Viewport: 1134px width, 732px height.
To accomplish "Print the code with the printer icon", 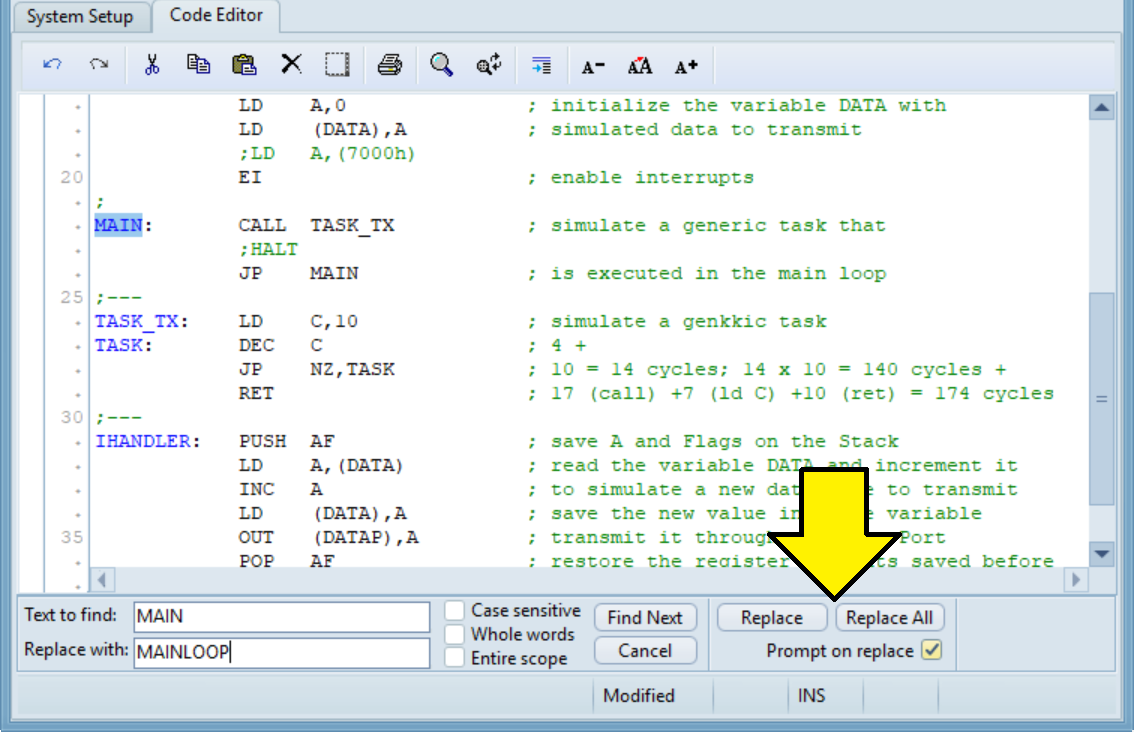I will [x=390, y=65].
